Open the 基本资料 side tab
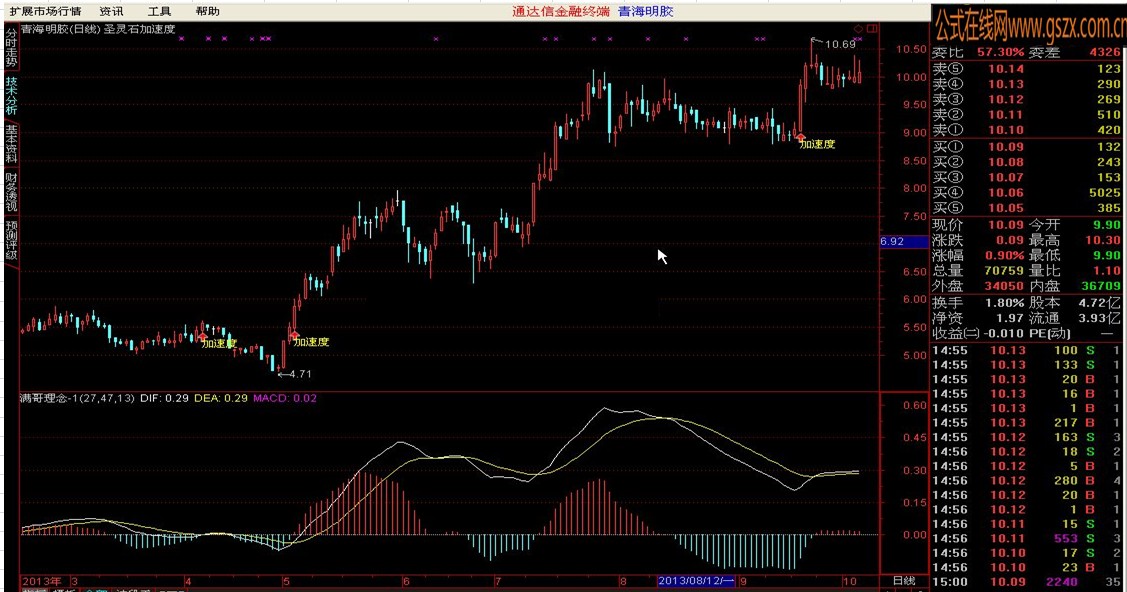 [12, 144]
